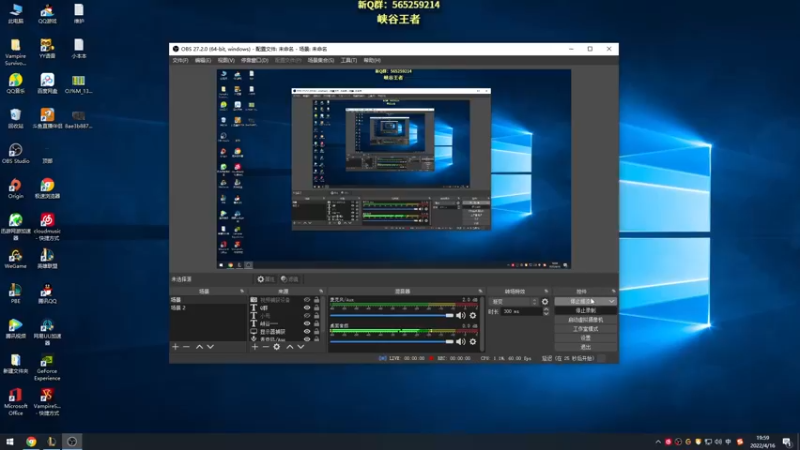Open the 滤镜 filters button above the docks
800x450 pixels.
click(x=290, y=279)
